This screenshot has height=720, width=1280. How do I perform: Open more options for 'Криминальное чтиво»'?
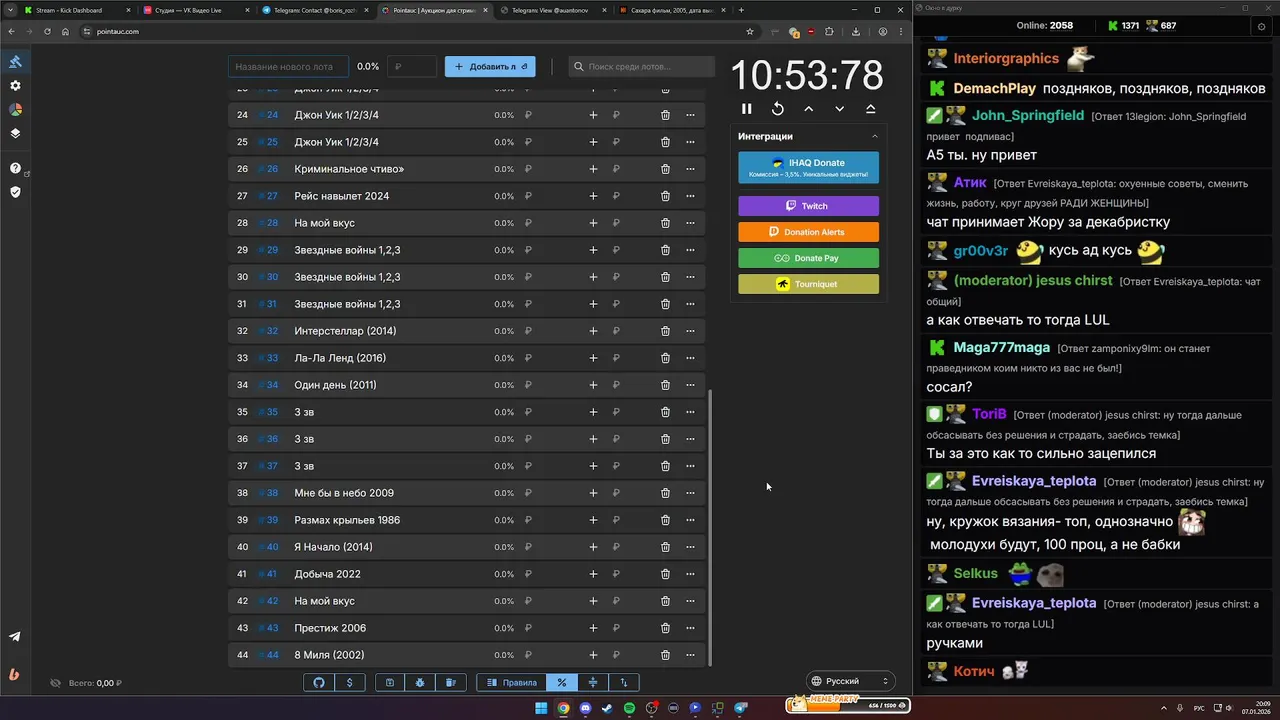[x=690, y=169]
